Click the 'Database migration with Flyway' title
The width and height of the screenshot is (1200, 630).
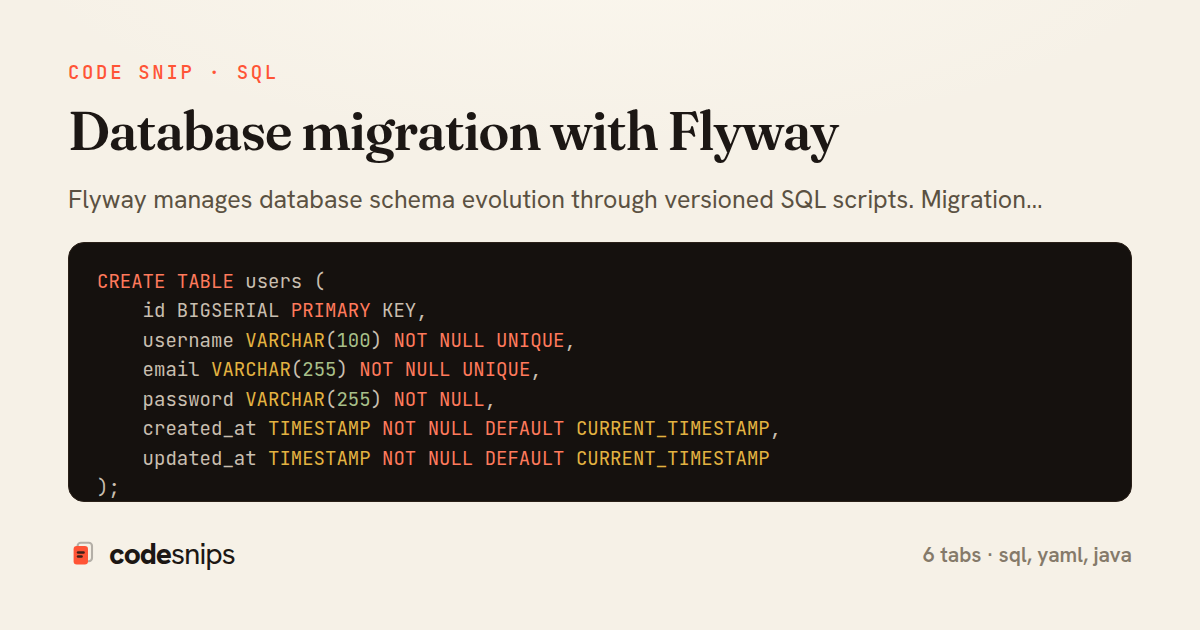coord(453,133)
